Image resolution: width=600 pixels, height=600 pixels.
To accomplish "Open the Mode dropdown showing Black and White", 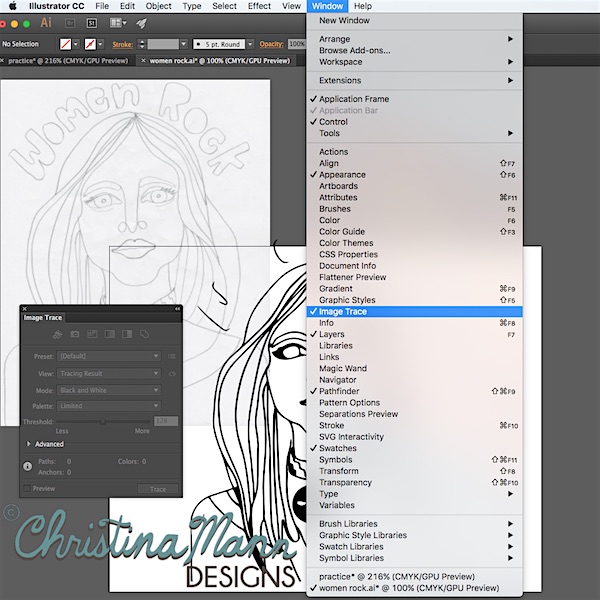I will pos(109,390).
